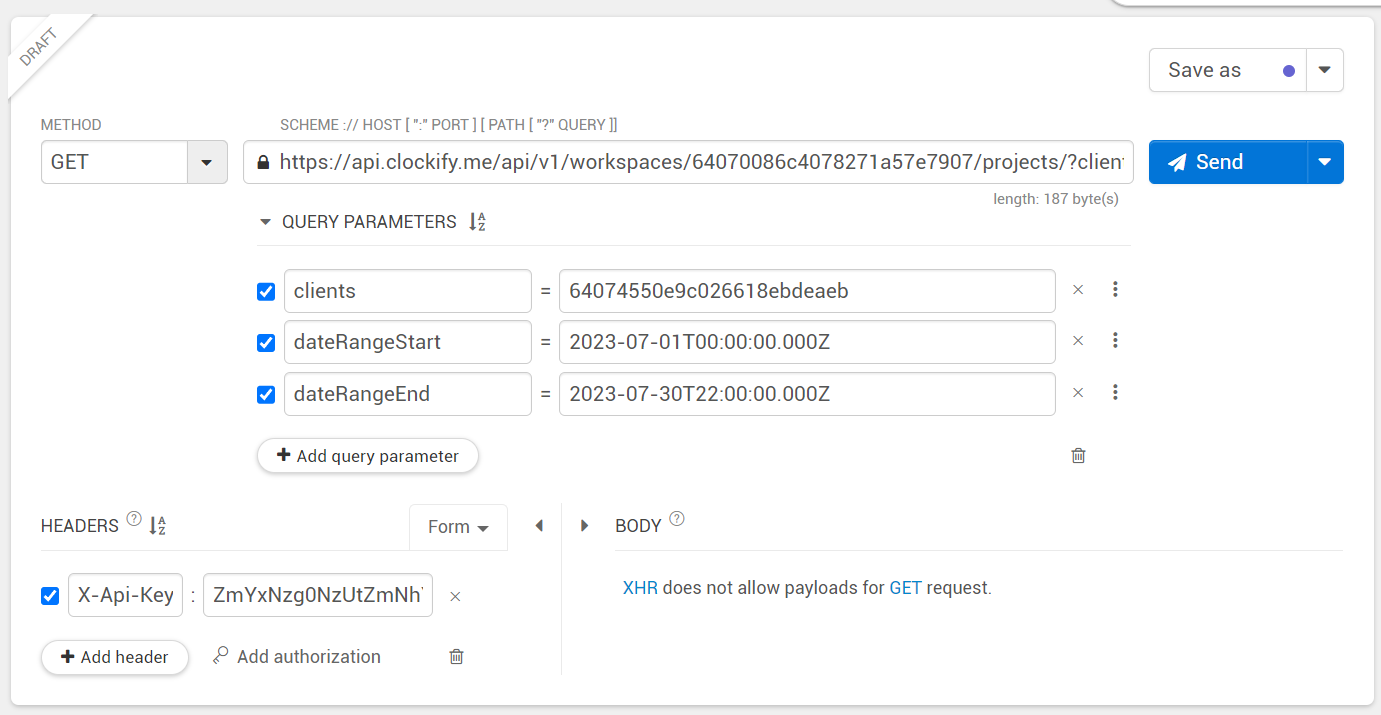Viewport: 1381px width, 715px height.
Task: Open the HEADERS help tooltip
Action: pos(134,517)
